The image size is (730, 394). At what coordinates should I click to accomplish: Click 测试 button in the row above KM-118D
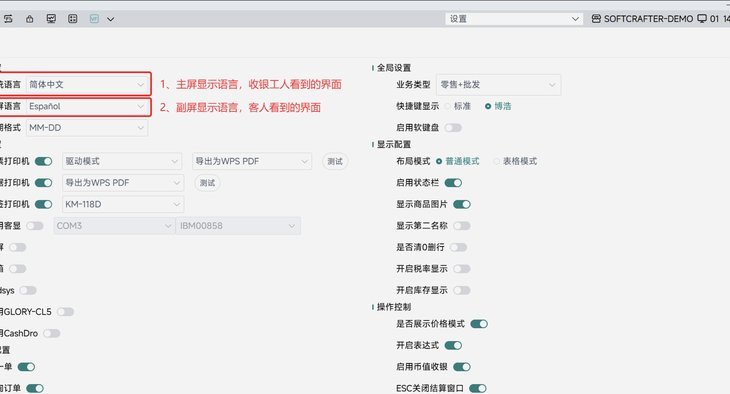207,183
